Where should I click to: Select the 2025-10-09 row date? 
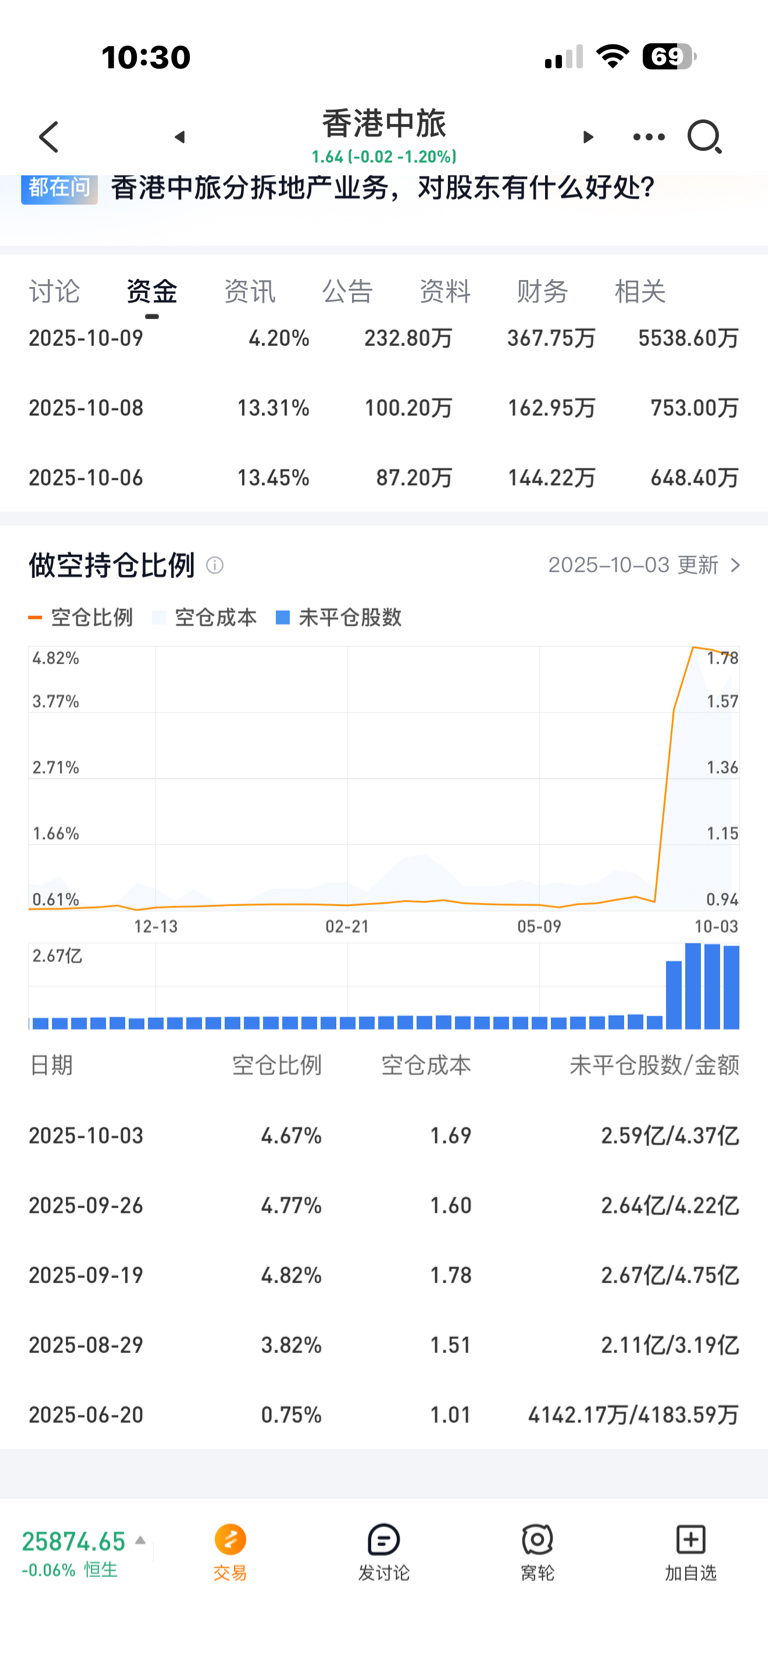click(x=86, y=338)
